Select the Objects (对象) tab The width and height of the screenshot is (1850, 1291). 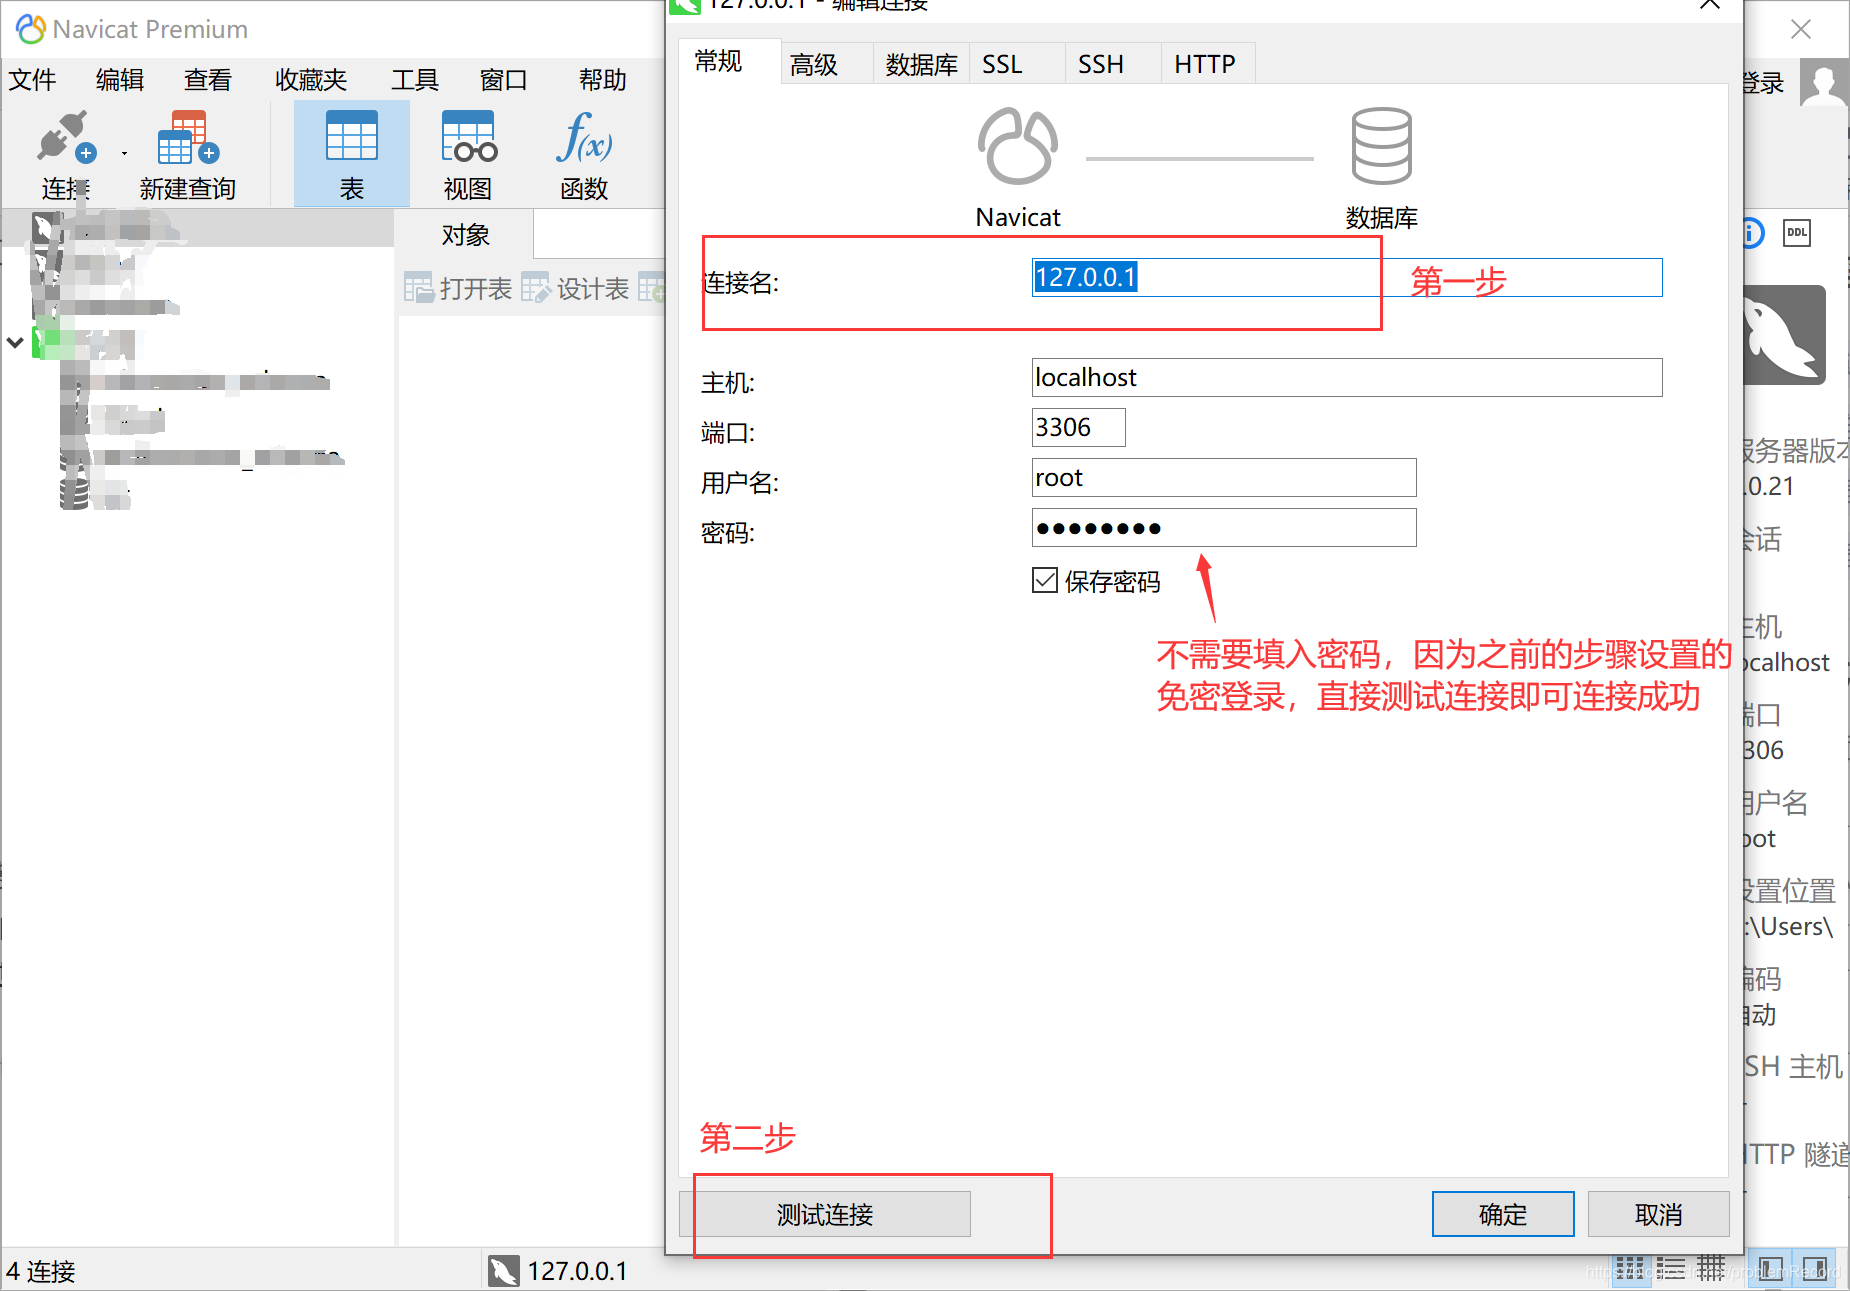click(465, 235)
